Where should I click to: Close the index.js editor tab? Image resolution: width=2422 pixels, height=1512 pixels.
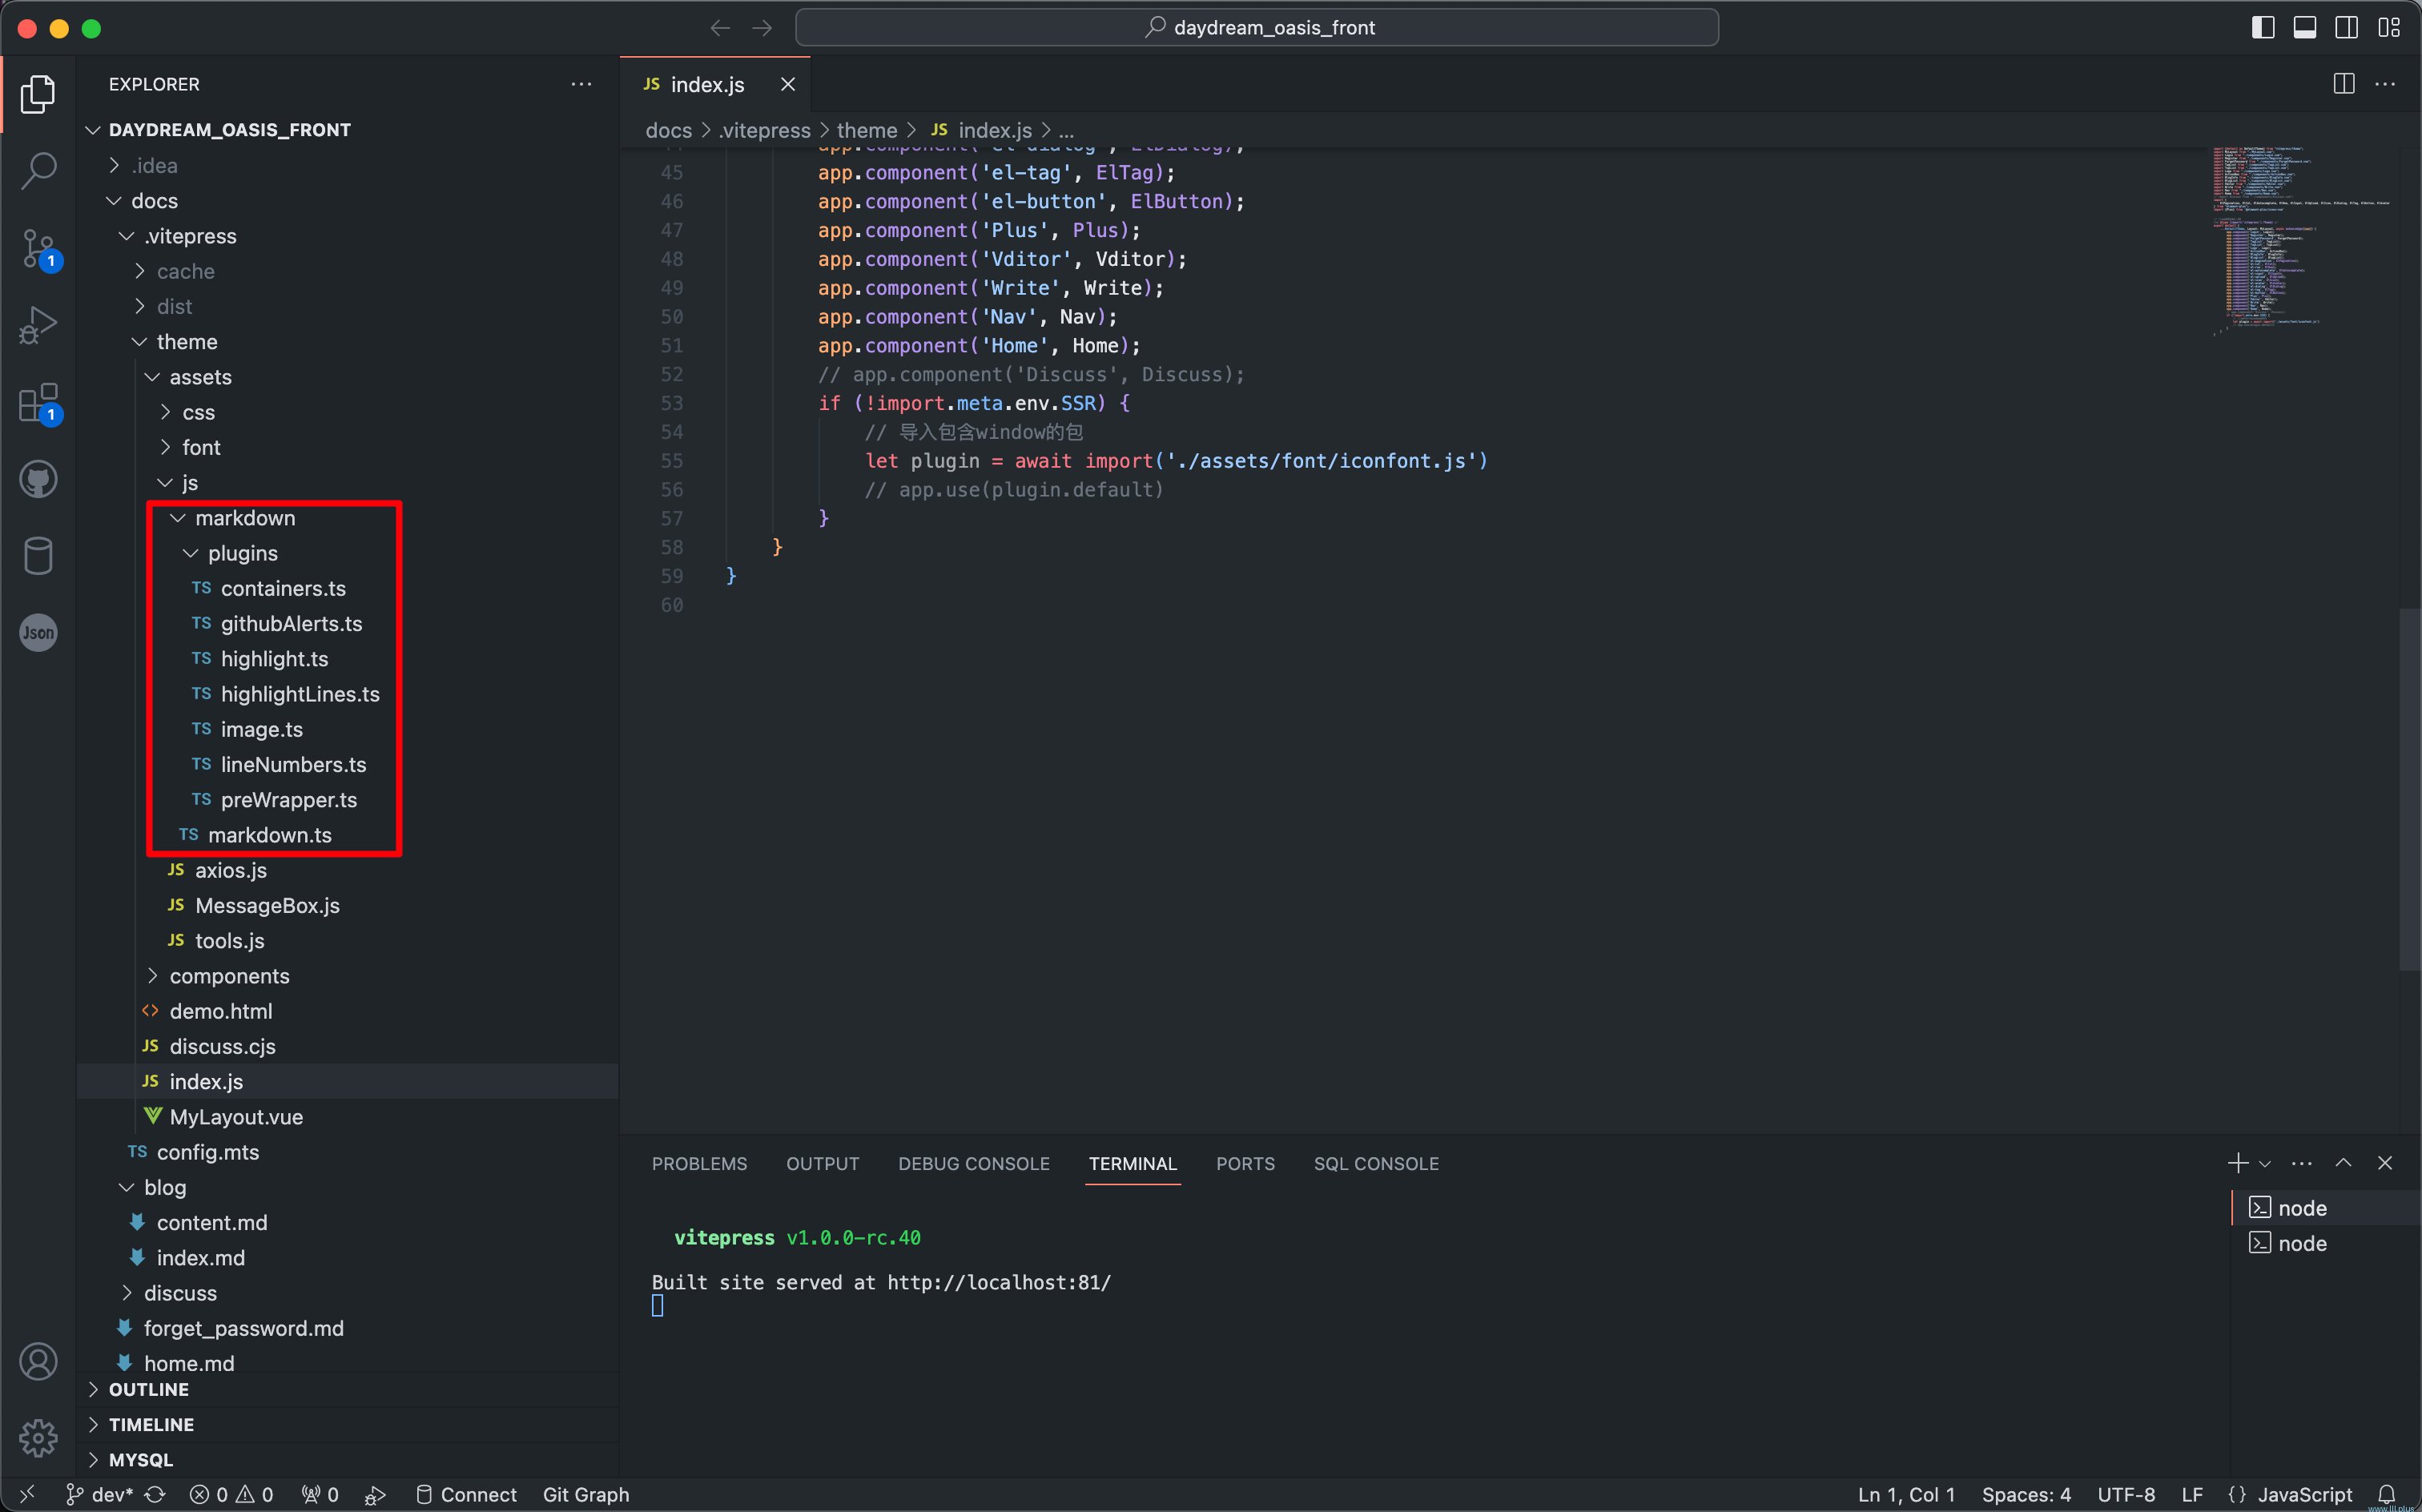pyautogui.click(x=788, y=84)
